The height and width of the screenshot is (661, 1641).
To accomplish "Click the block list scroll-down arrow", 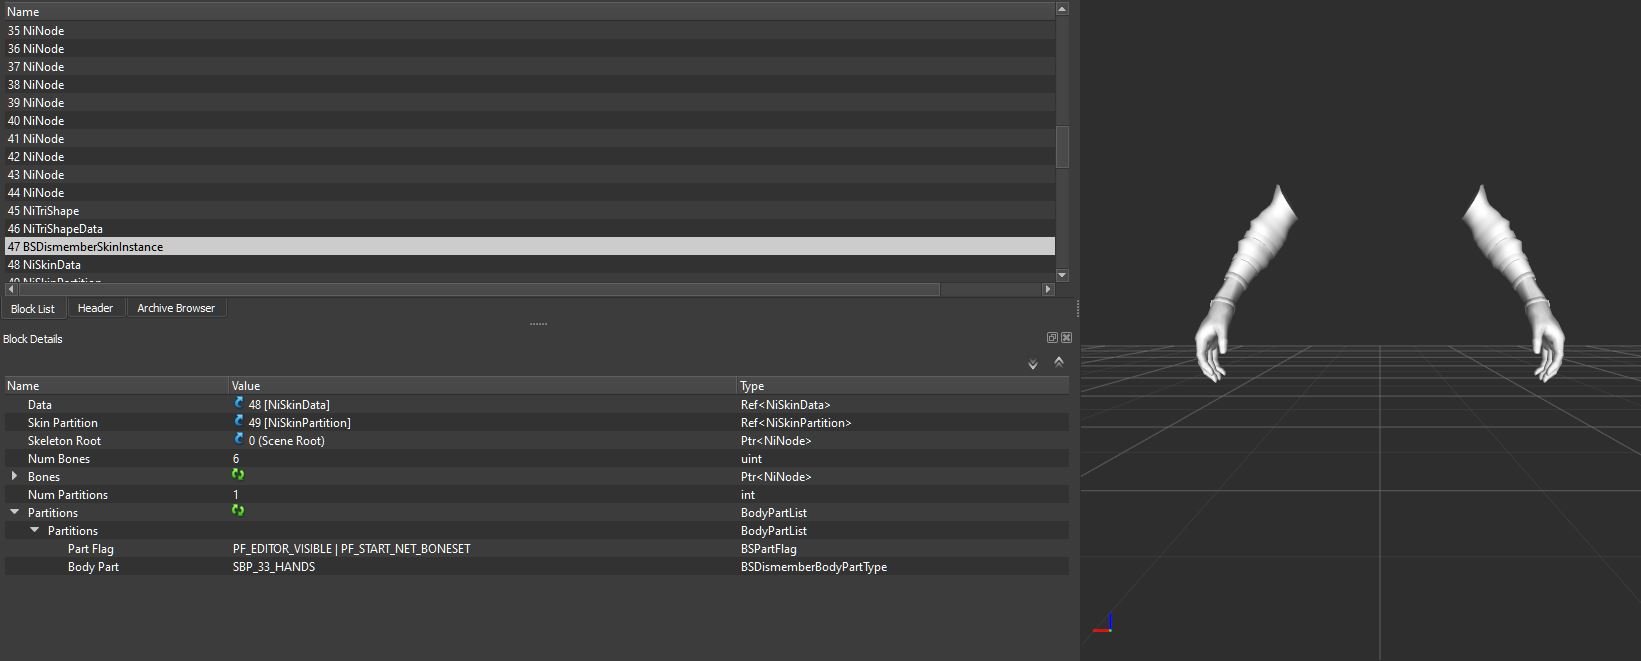I will (1062, 275).
